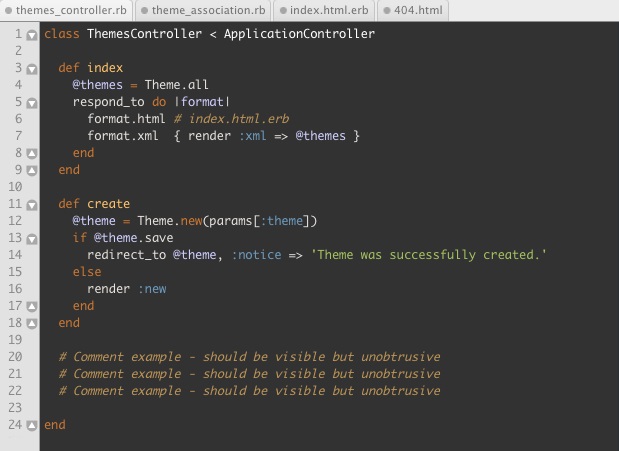
Task: Open the index.html.erb tab
Action: (x=324, y=10)
